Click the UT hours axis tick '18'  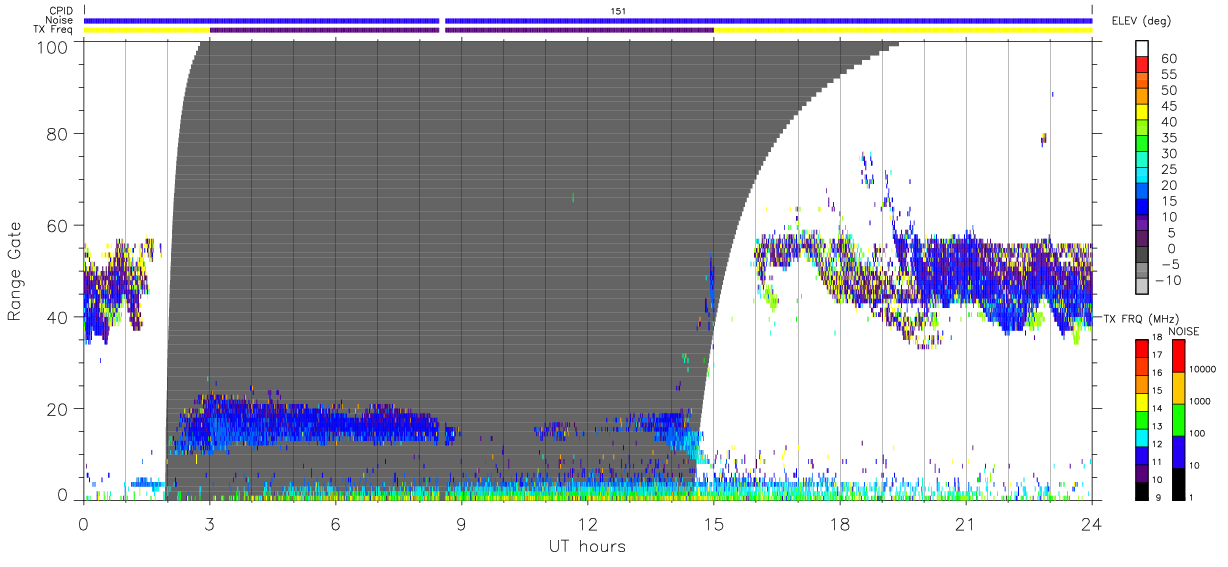click(x=839, y=524)
